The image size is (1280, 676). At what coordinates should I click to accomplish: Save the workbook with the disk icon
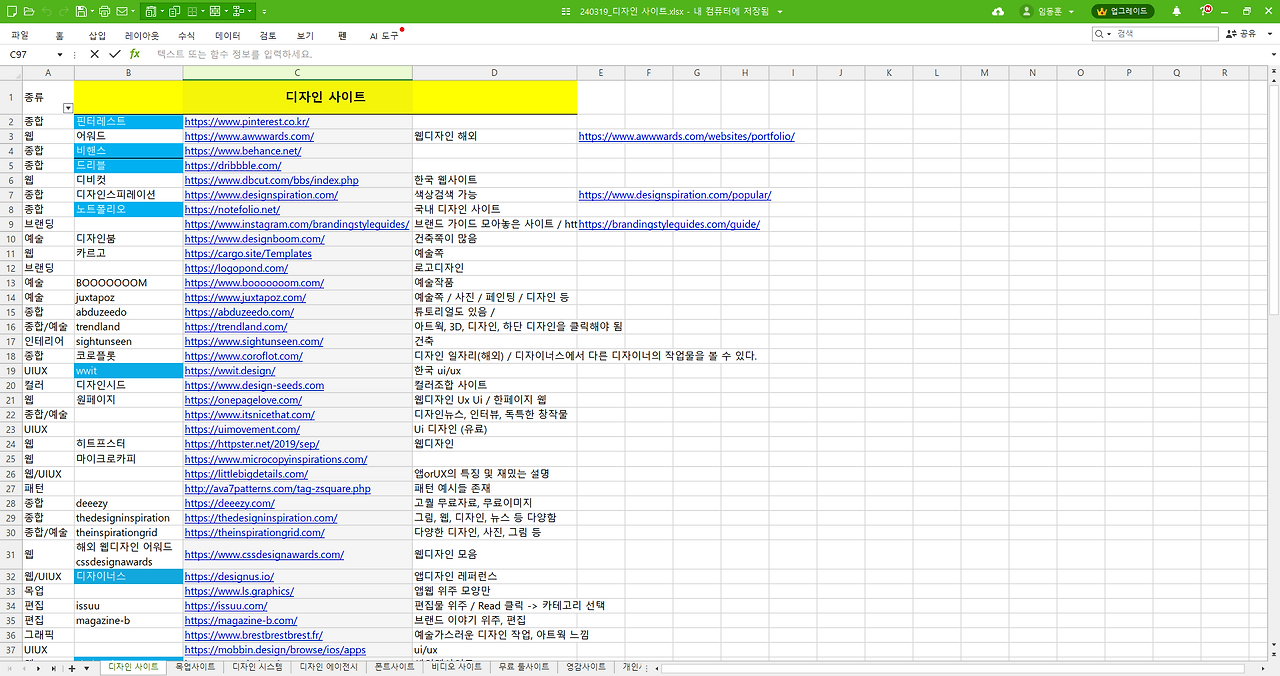pyautogui.click(x=83, y=11)
